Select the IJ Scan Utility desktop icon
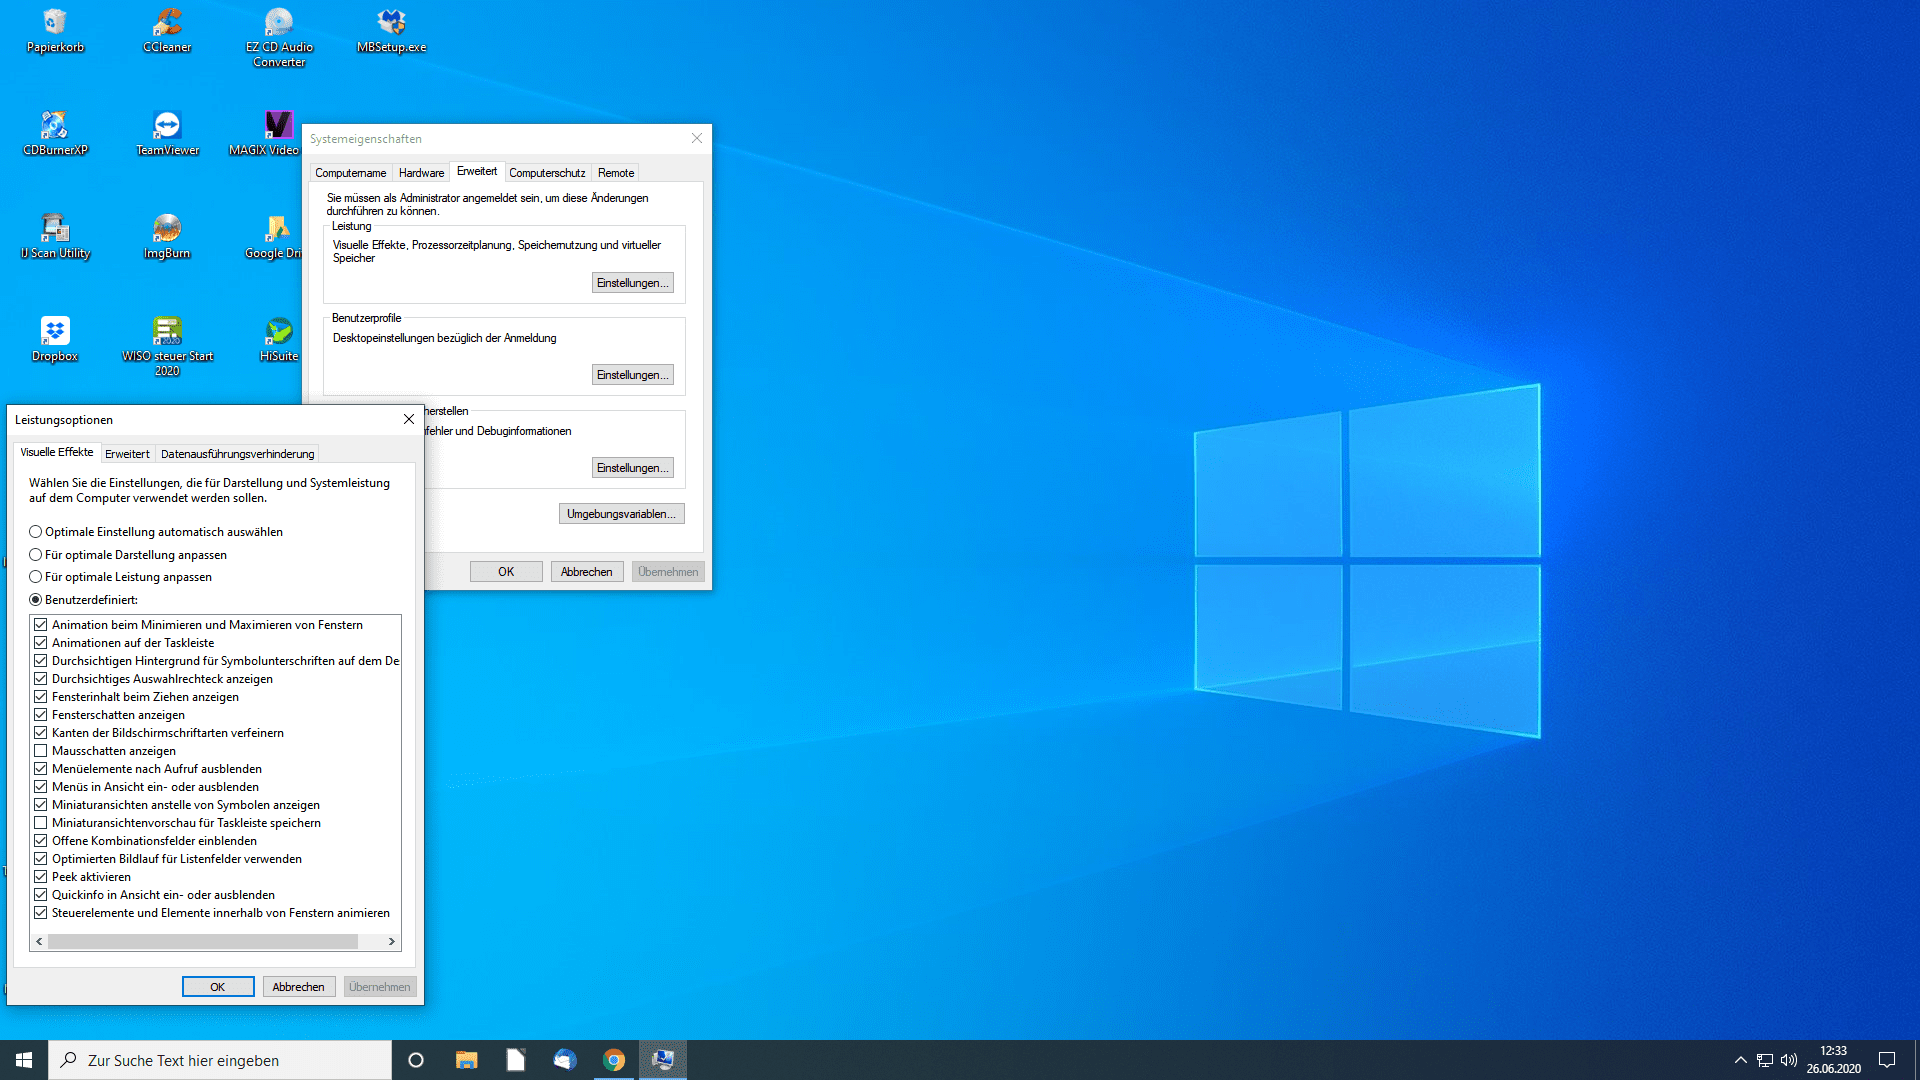1920x1080 pixels. pos(55,236)
